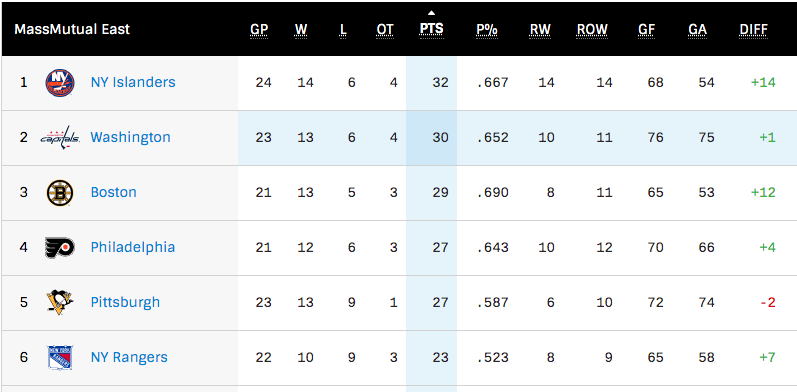Open the NY Islanders team link

click(133, 82)
